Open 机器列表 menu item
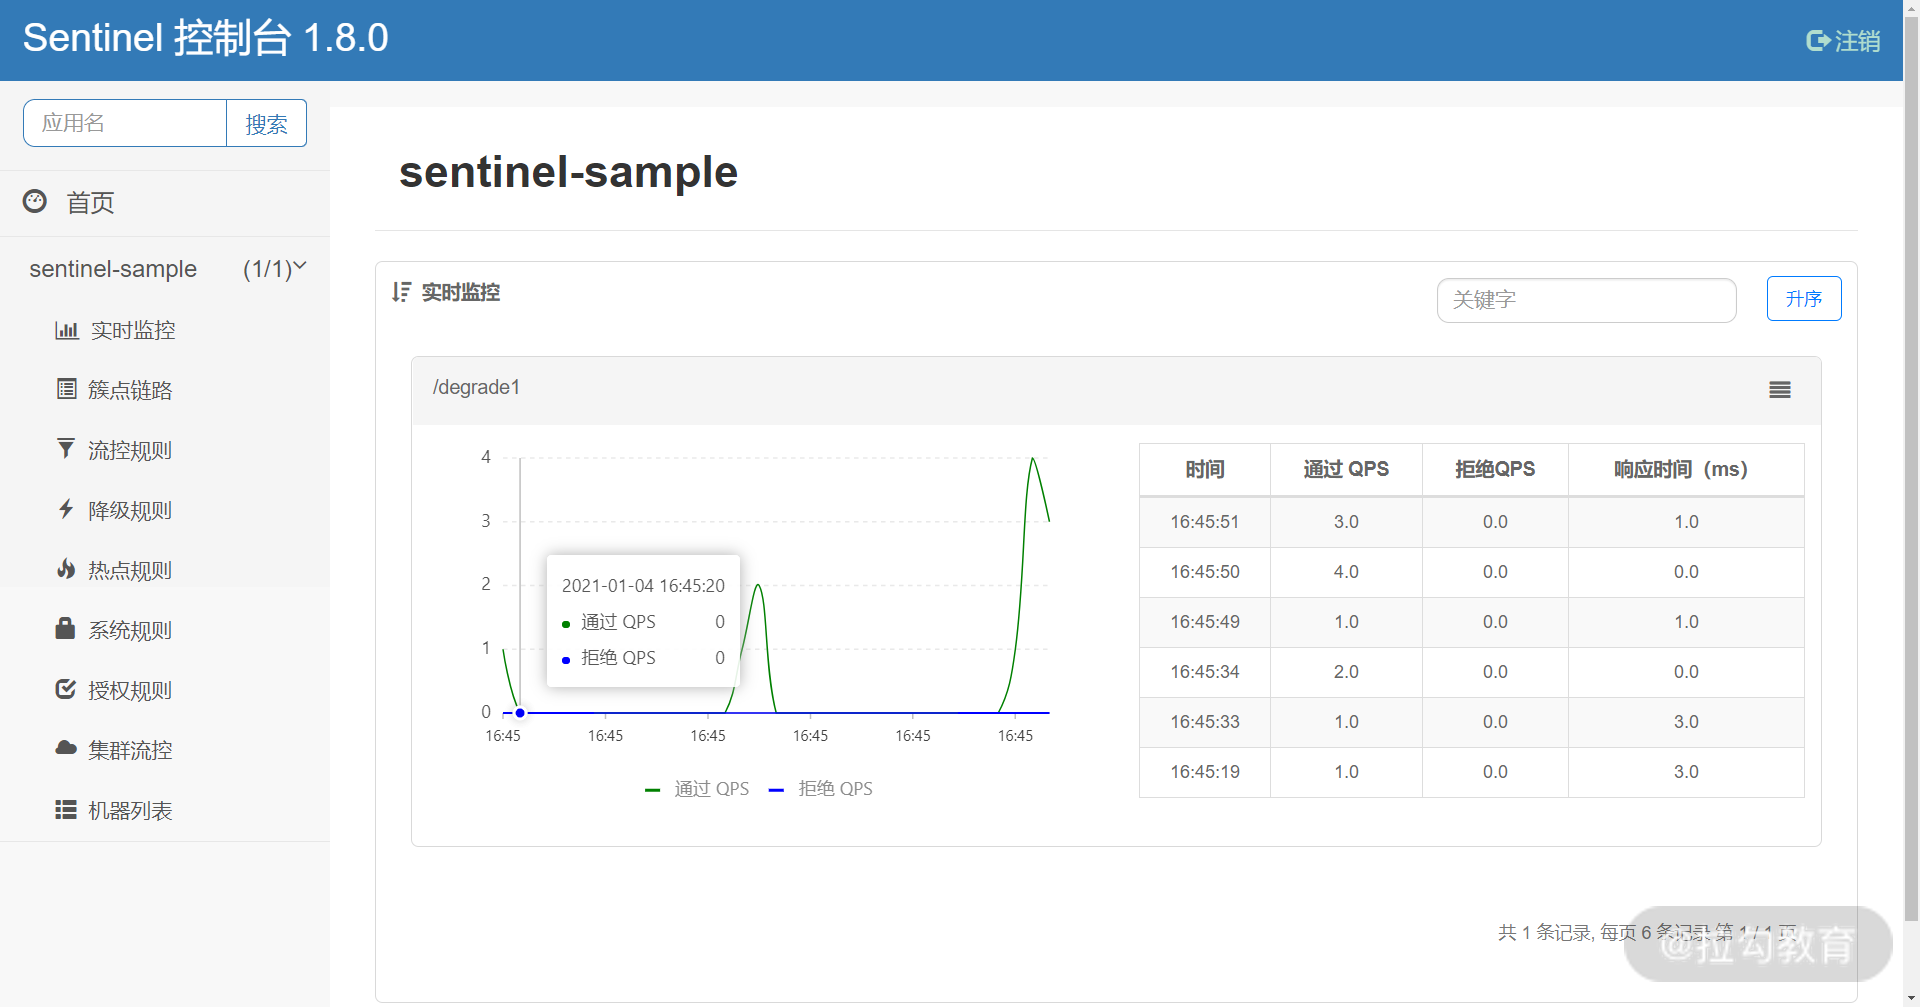This screenshot has height=1007, width=1920. (130, 810)
